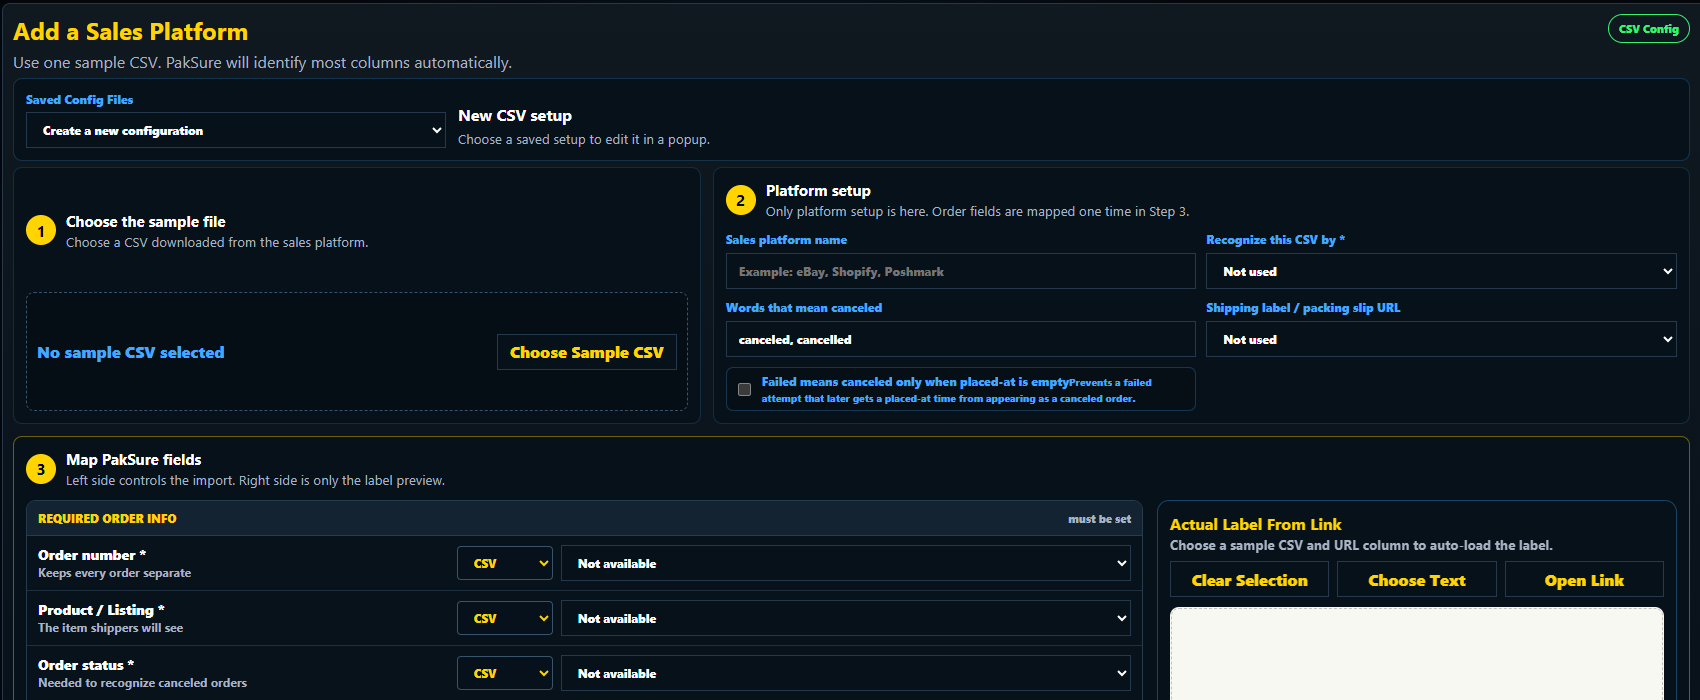Click the Words that mean canceled field

pos(960,339)
